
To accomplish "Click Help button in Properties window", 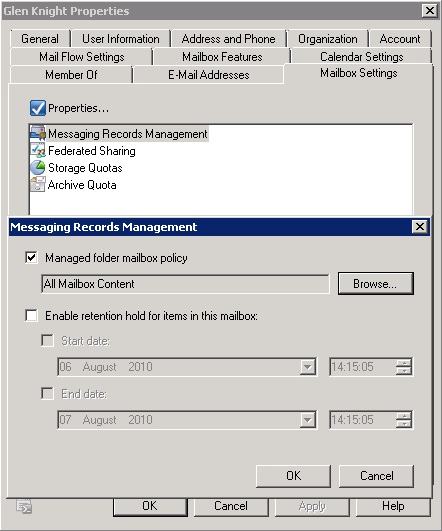I will pyautogui.click(x=393, y=506).
